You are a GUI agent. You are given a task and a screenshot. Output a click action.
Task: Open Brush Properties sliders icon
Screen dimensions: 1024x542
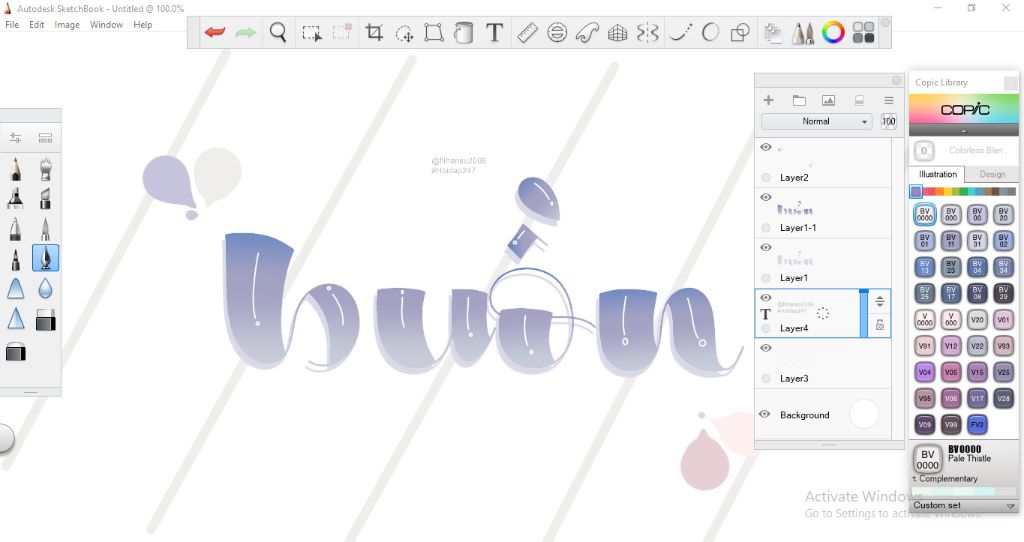click(15, 138)
